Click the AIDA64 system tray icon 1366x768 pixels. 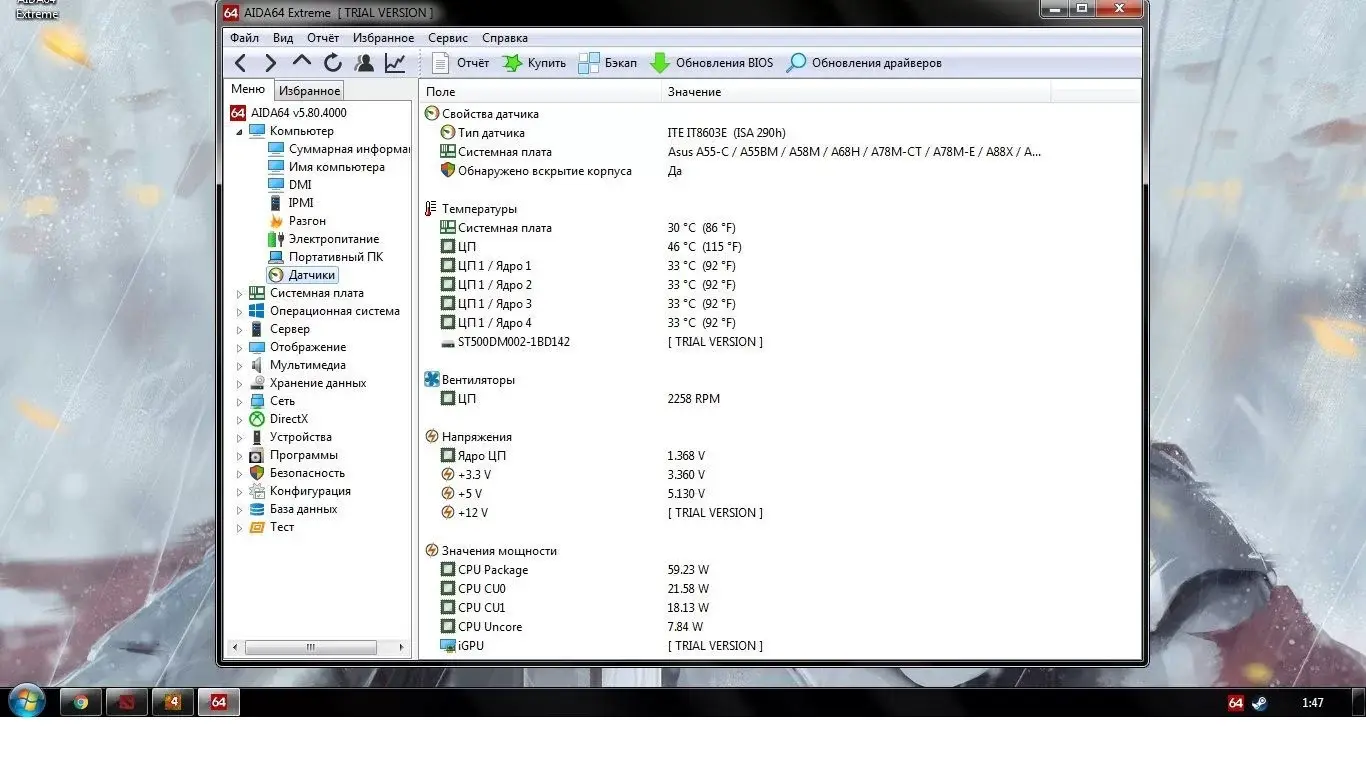pyautogui.click(x=1236, y=703)
